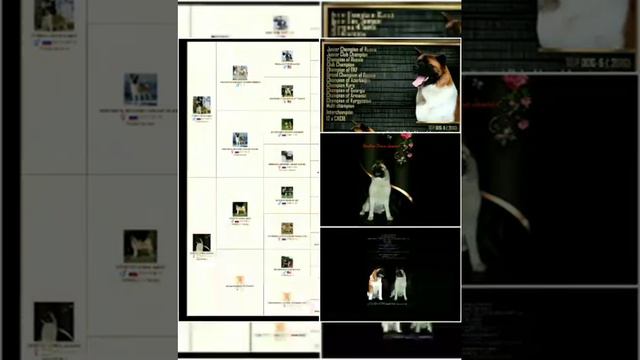Open the sire's photo in the pedigree's first generation
640x360 pixels.
tap(202, 105)
